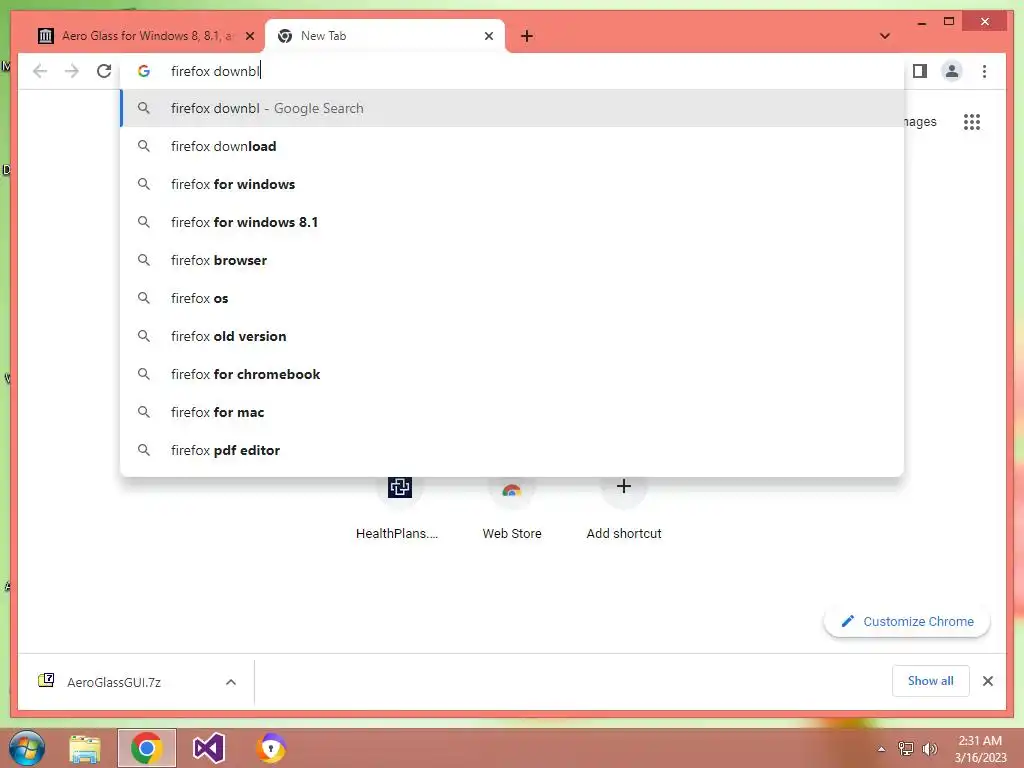Image resolution: width=1024 pixels, height=768 pixels.
Task: Pick 'firefox old version' suggestion
Action: coord(513,336)
